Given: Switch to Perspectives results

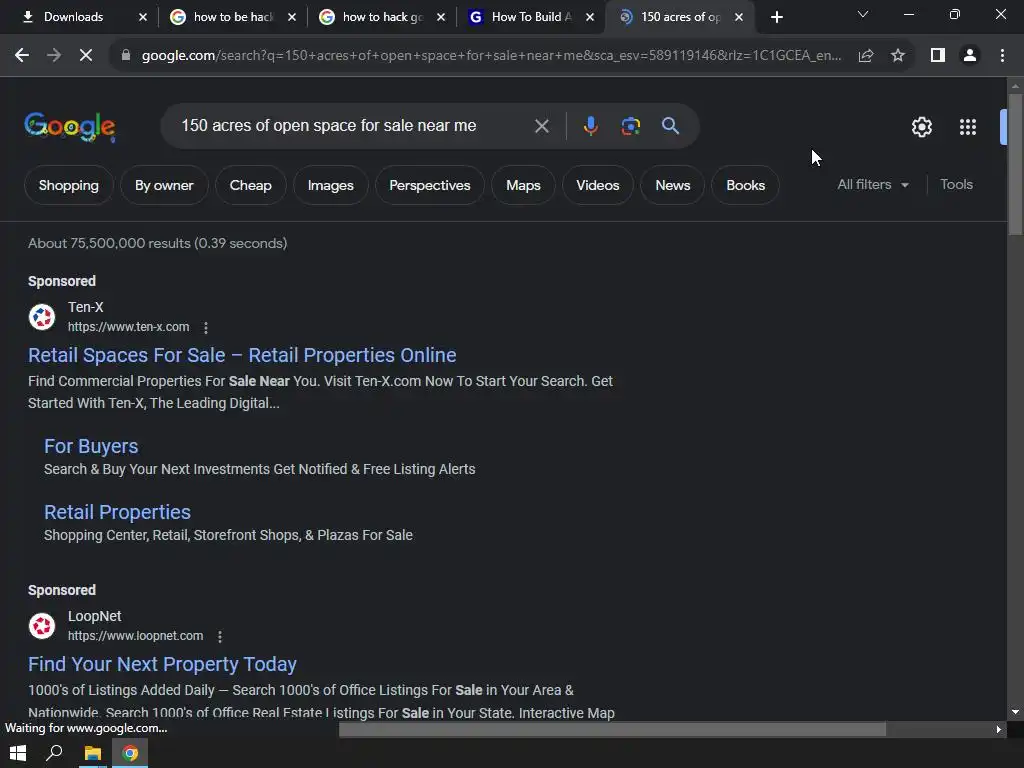Looking at the screenshot, I should [430, 185].
